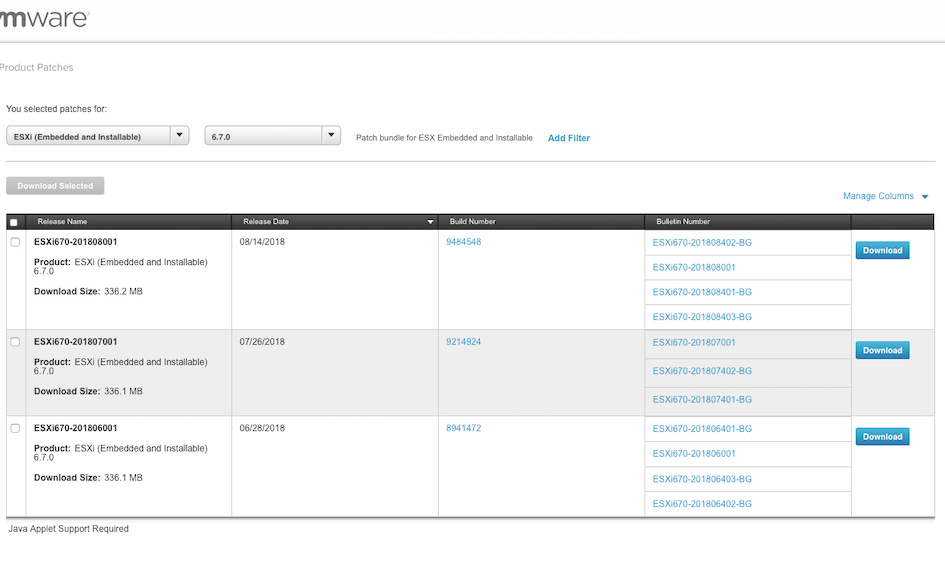Download the ESXi670-201808001 patch

(x=882, y=250)
